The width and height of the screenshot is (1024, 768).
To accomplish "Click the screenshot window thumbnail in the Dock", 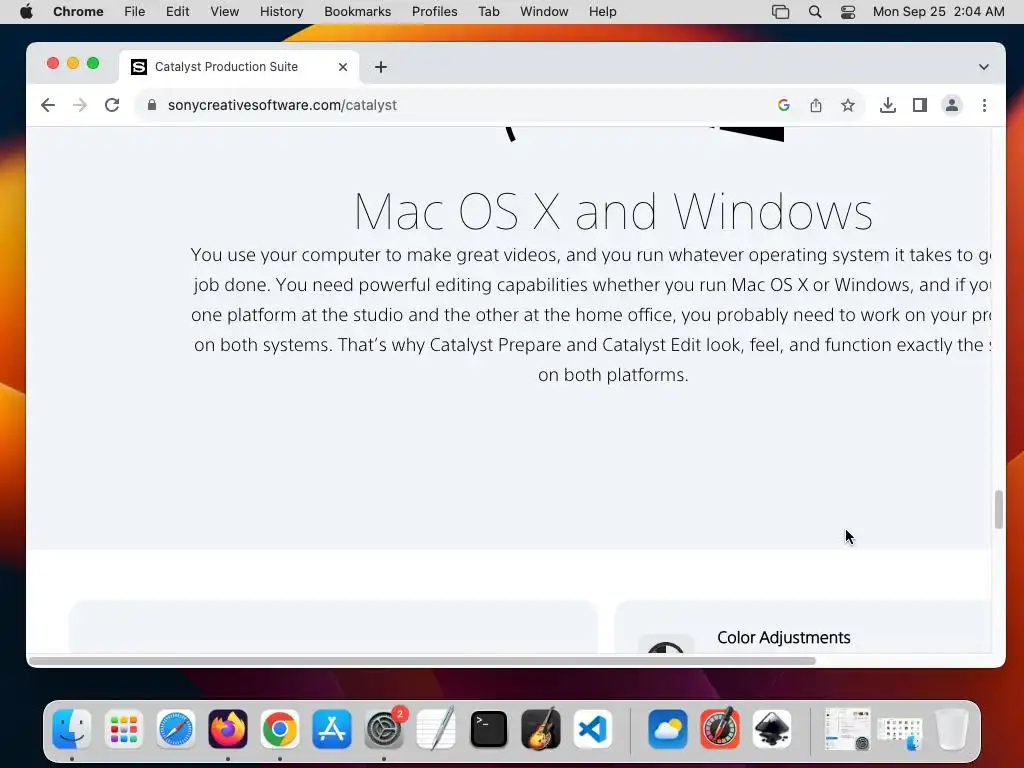I will pyautogui.click(x=847, y=729).
